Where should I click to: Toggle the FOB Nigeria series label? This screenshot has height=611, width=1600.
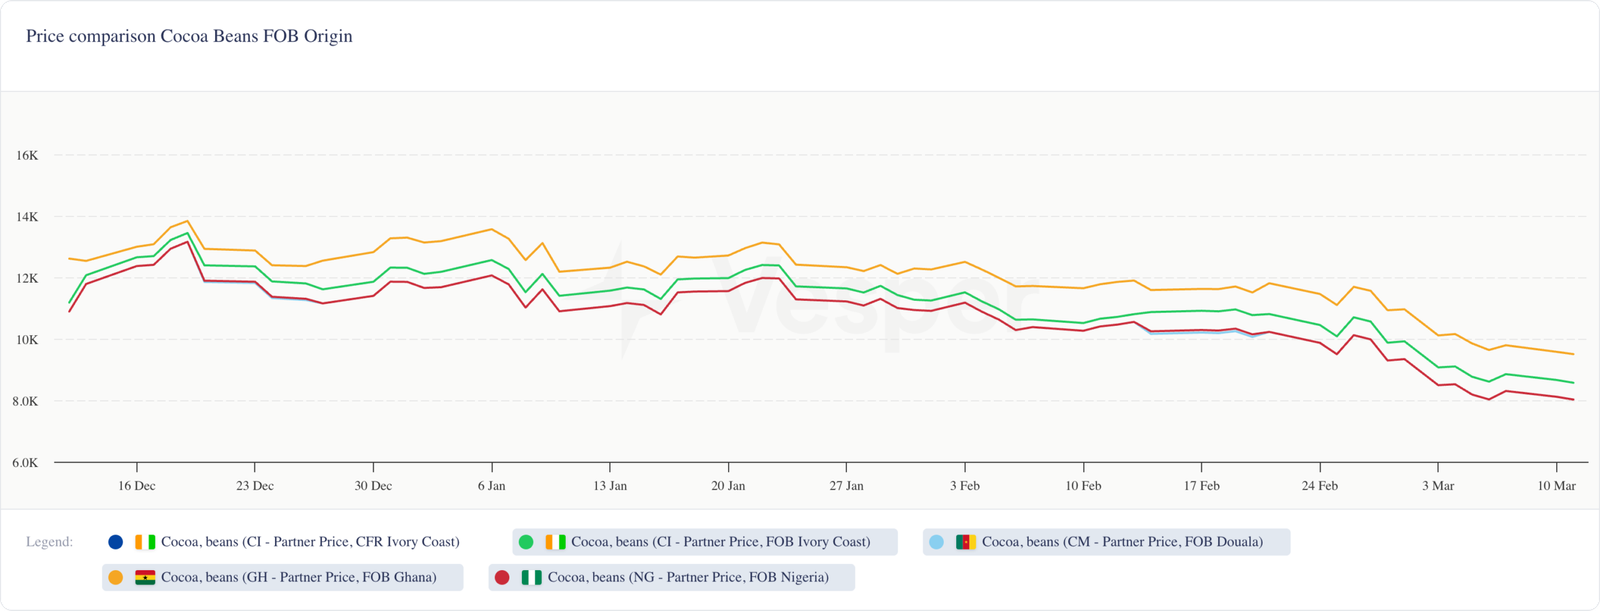(x=688, y=577)
